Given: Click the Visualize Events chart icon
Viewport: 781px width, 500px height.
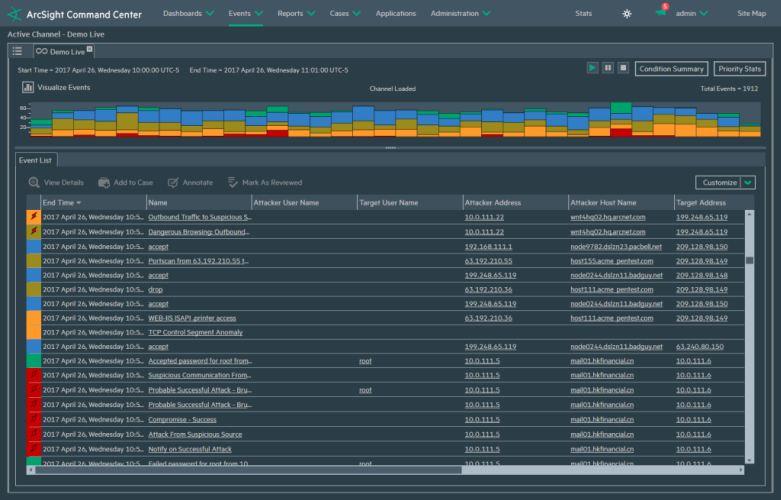Looking at the screenshot, I should click(x=28, y=88).
